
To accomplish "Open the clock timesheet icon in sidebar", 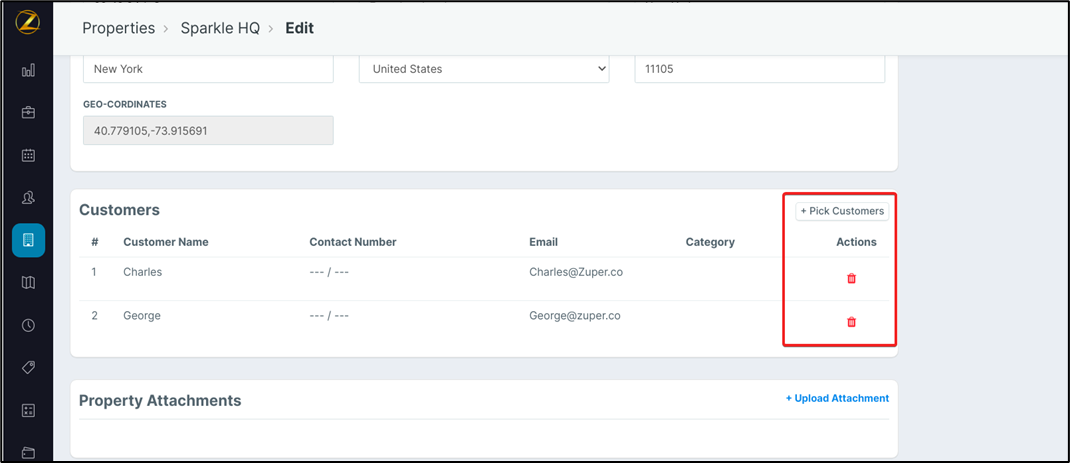I will (x=28, y=325).
